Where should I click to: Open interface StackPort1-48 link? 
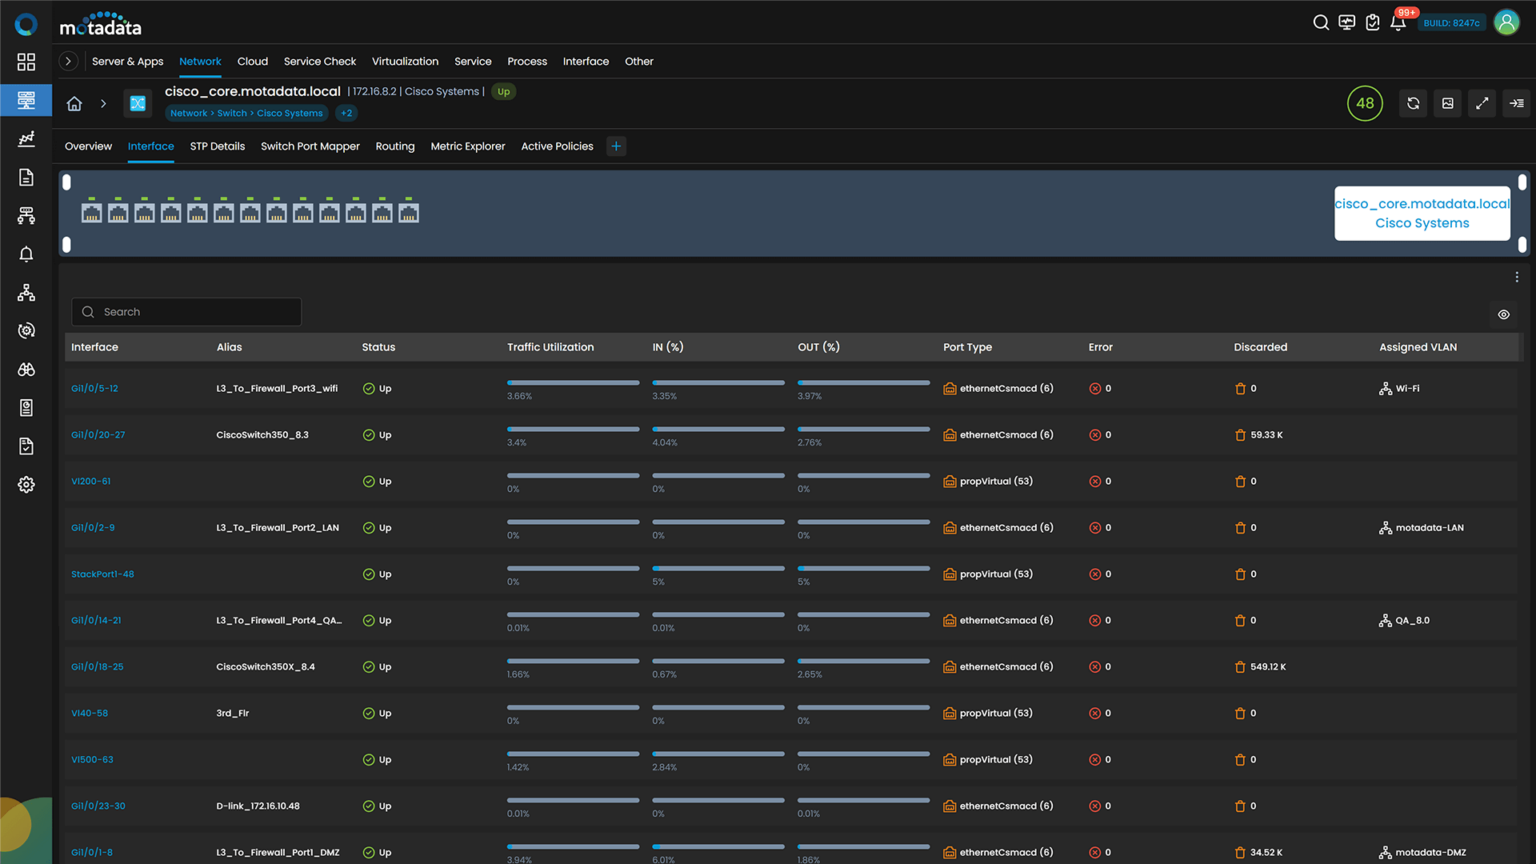[x=102, y=574]
